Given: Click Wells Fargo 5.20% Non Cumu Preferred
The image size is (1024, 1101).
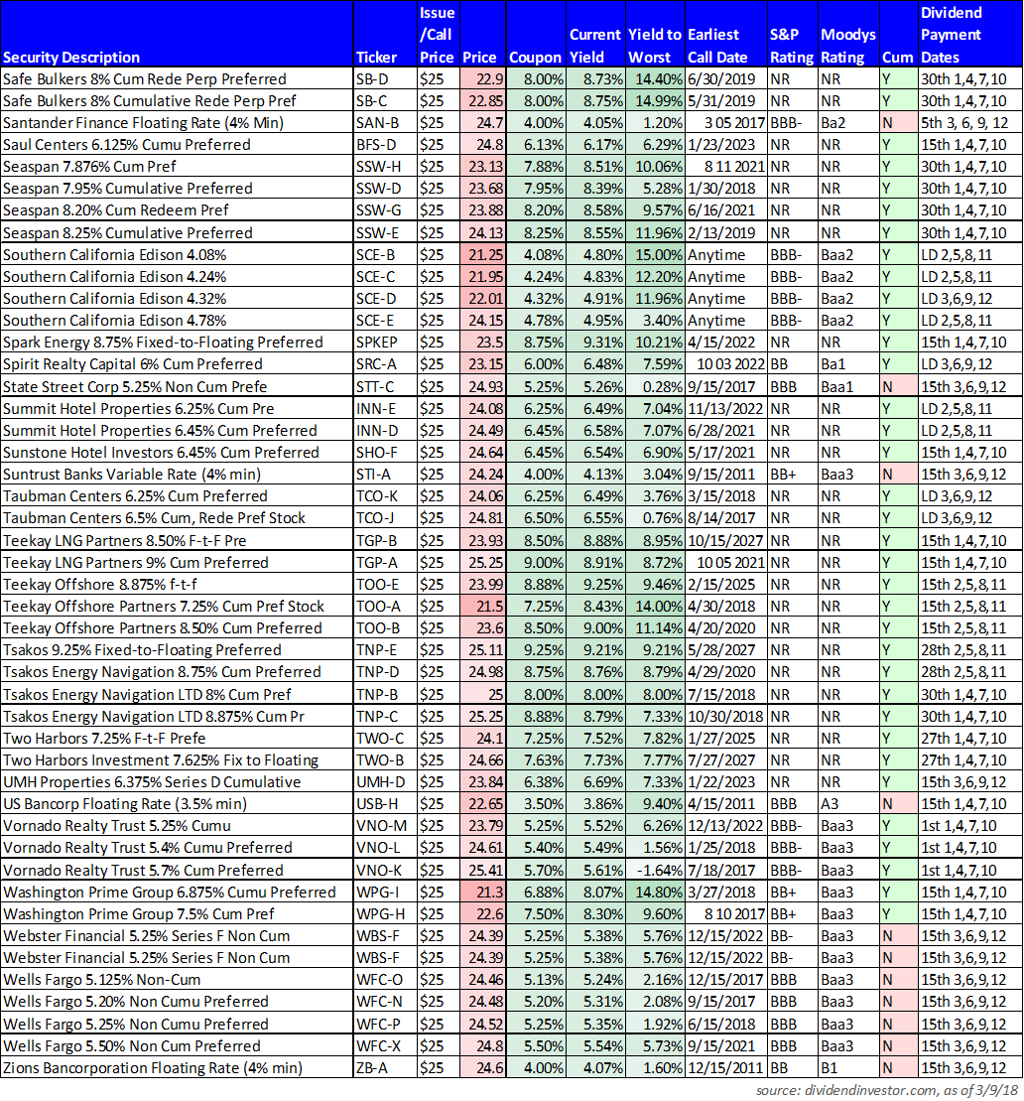Looking at the screenshot, I should coord(136,1001).
